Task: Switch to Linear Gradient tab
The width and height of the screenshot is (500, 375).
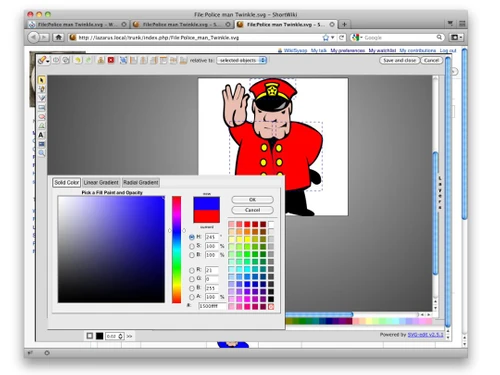Action: [101, 183]
